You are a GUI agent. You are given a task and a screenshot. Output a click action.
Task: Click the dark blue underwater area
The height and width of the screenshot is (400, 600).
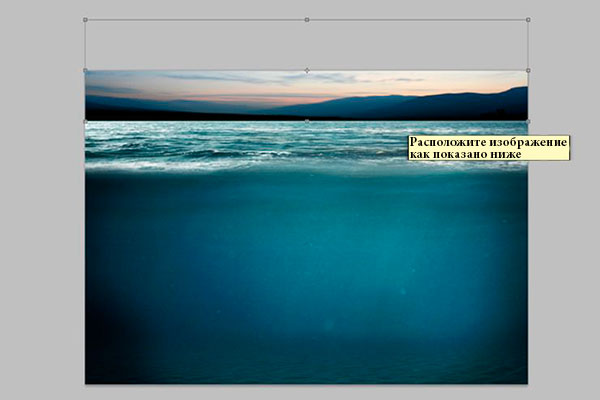coord(306,278)
